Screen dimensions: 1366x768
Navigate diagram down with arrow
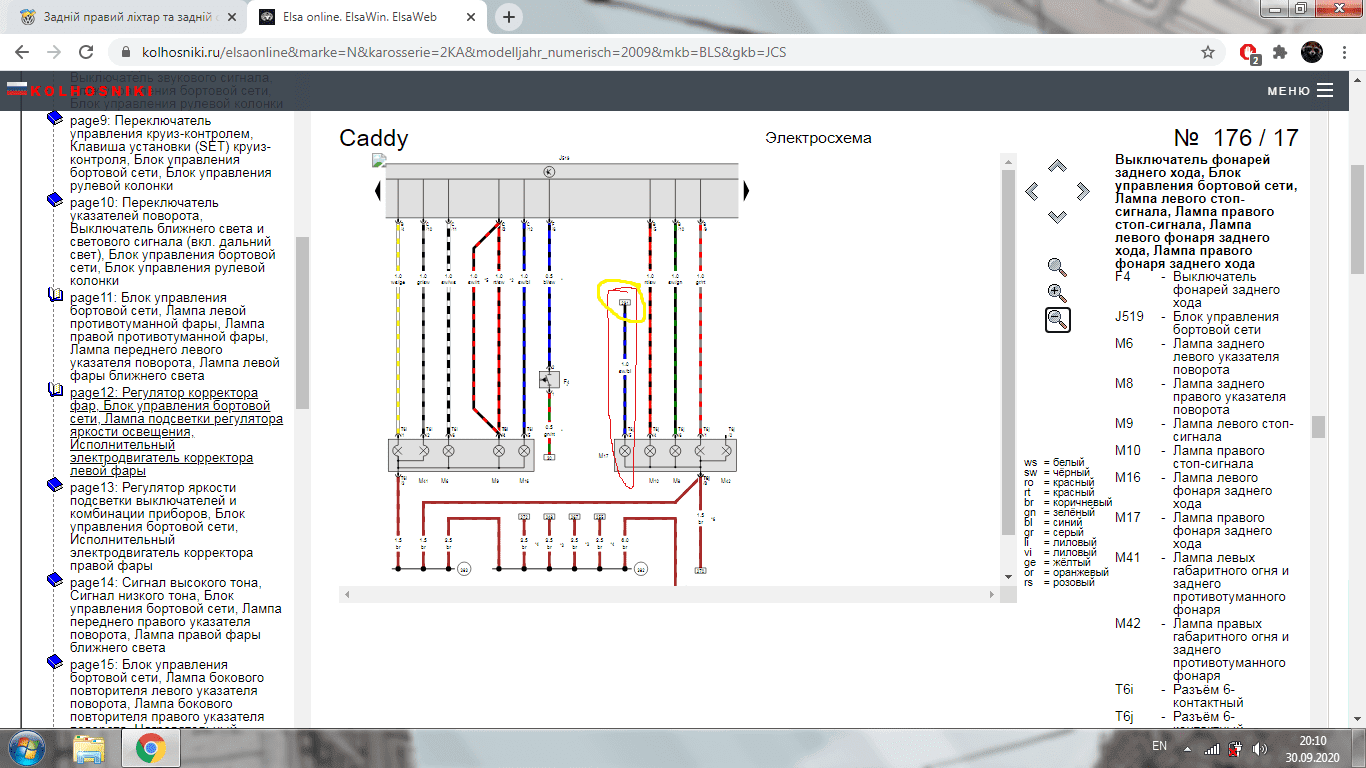[x=1057, y=216]
